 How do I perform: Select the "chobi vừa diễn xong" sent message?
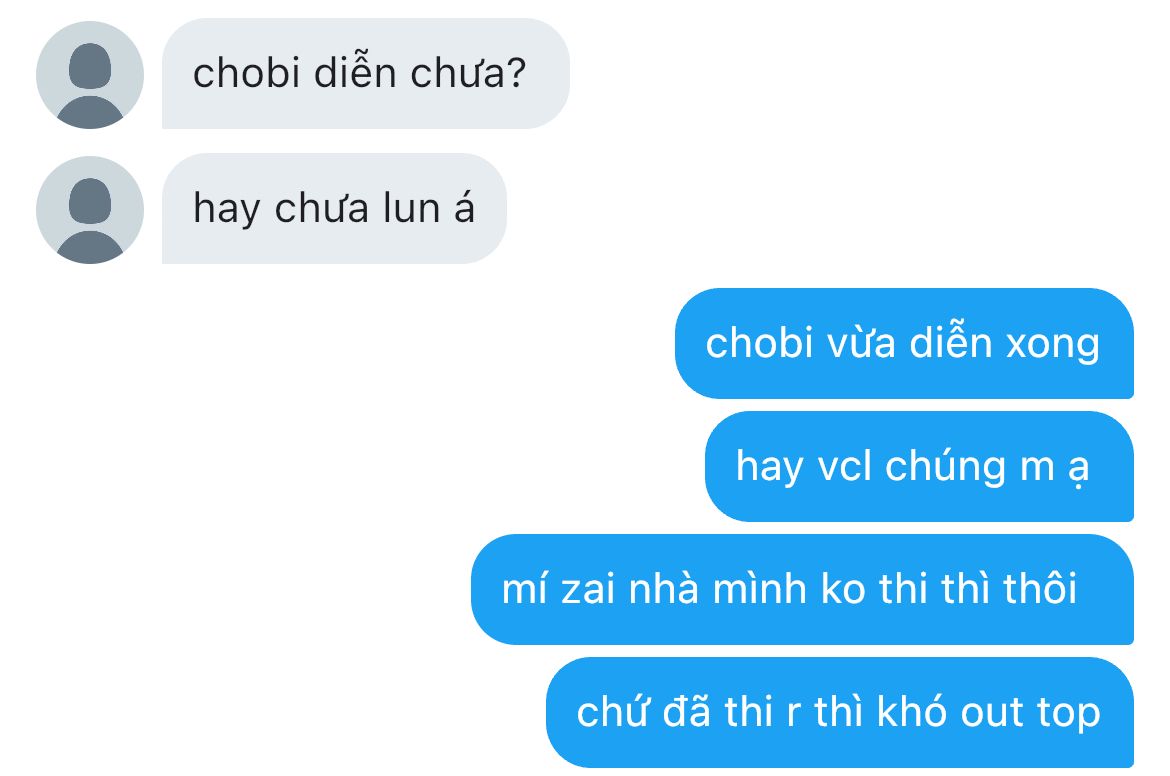(904, 343)
